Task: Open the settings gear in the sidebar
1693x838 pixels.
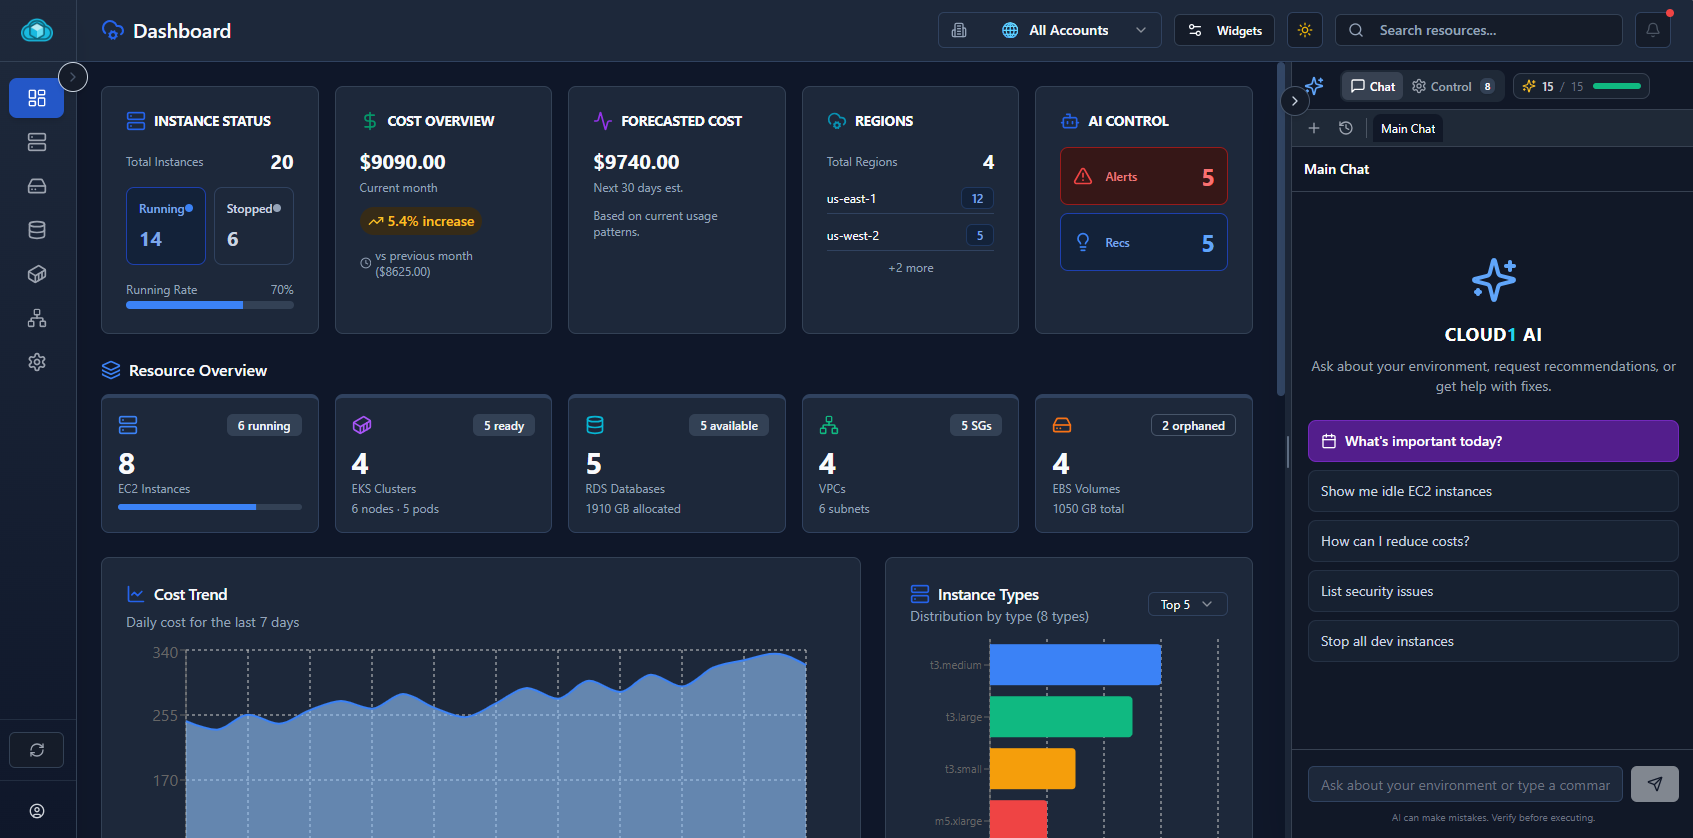Action: pos(37,362)
